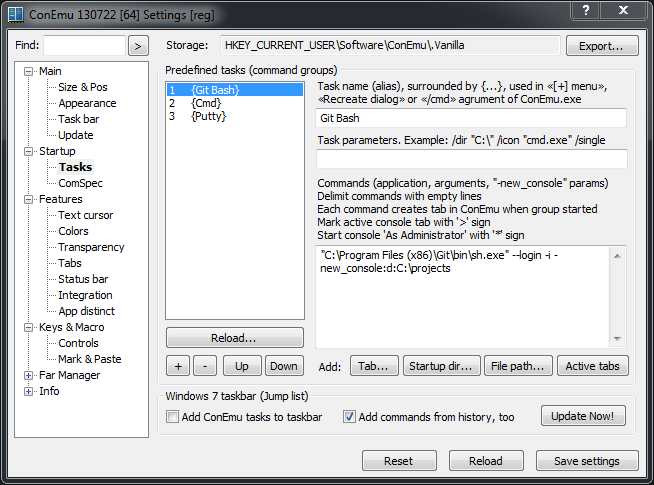
Task: Select the {Cmd} task in list
Action: coord(235,103)
